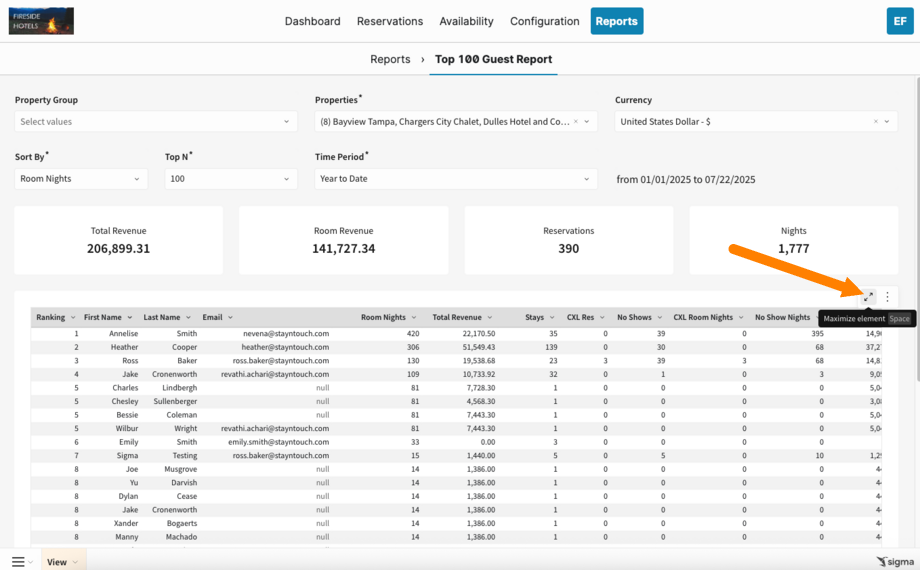Open the Time Period dropdown
Viewport: 920px width, 570px height.
pyautogui.click(x=456, y=178)
